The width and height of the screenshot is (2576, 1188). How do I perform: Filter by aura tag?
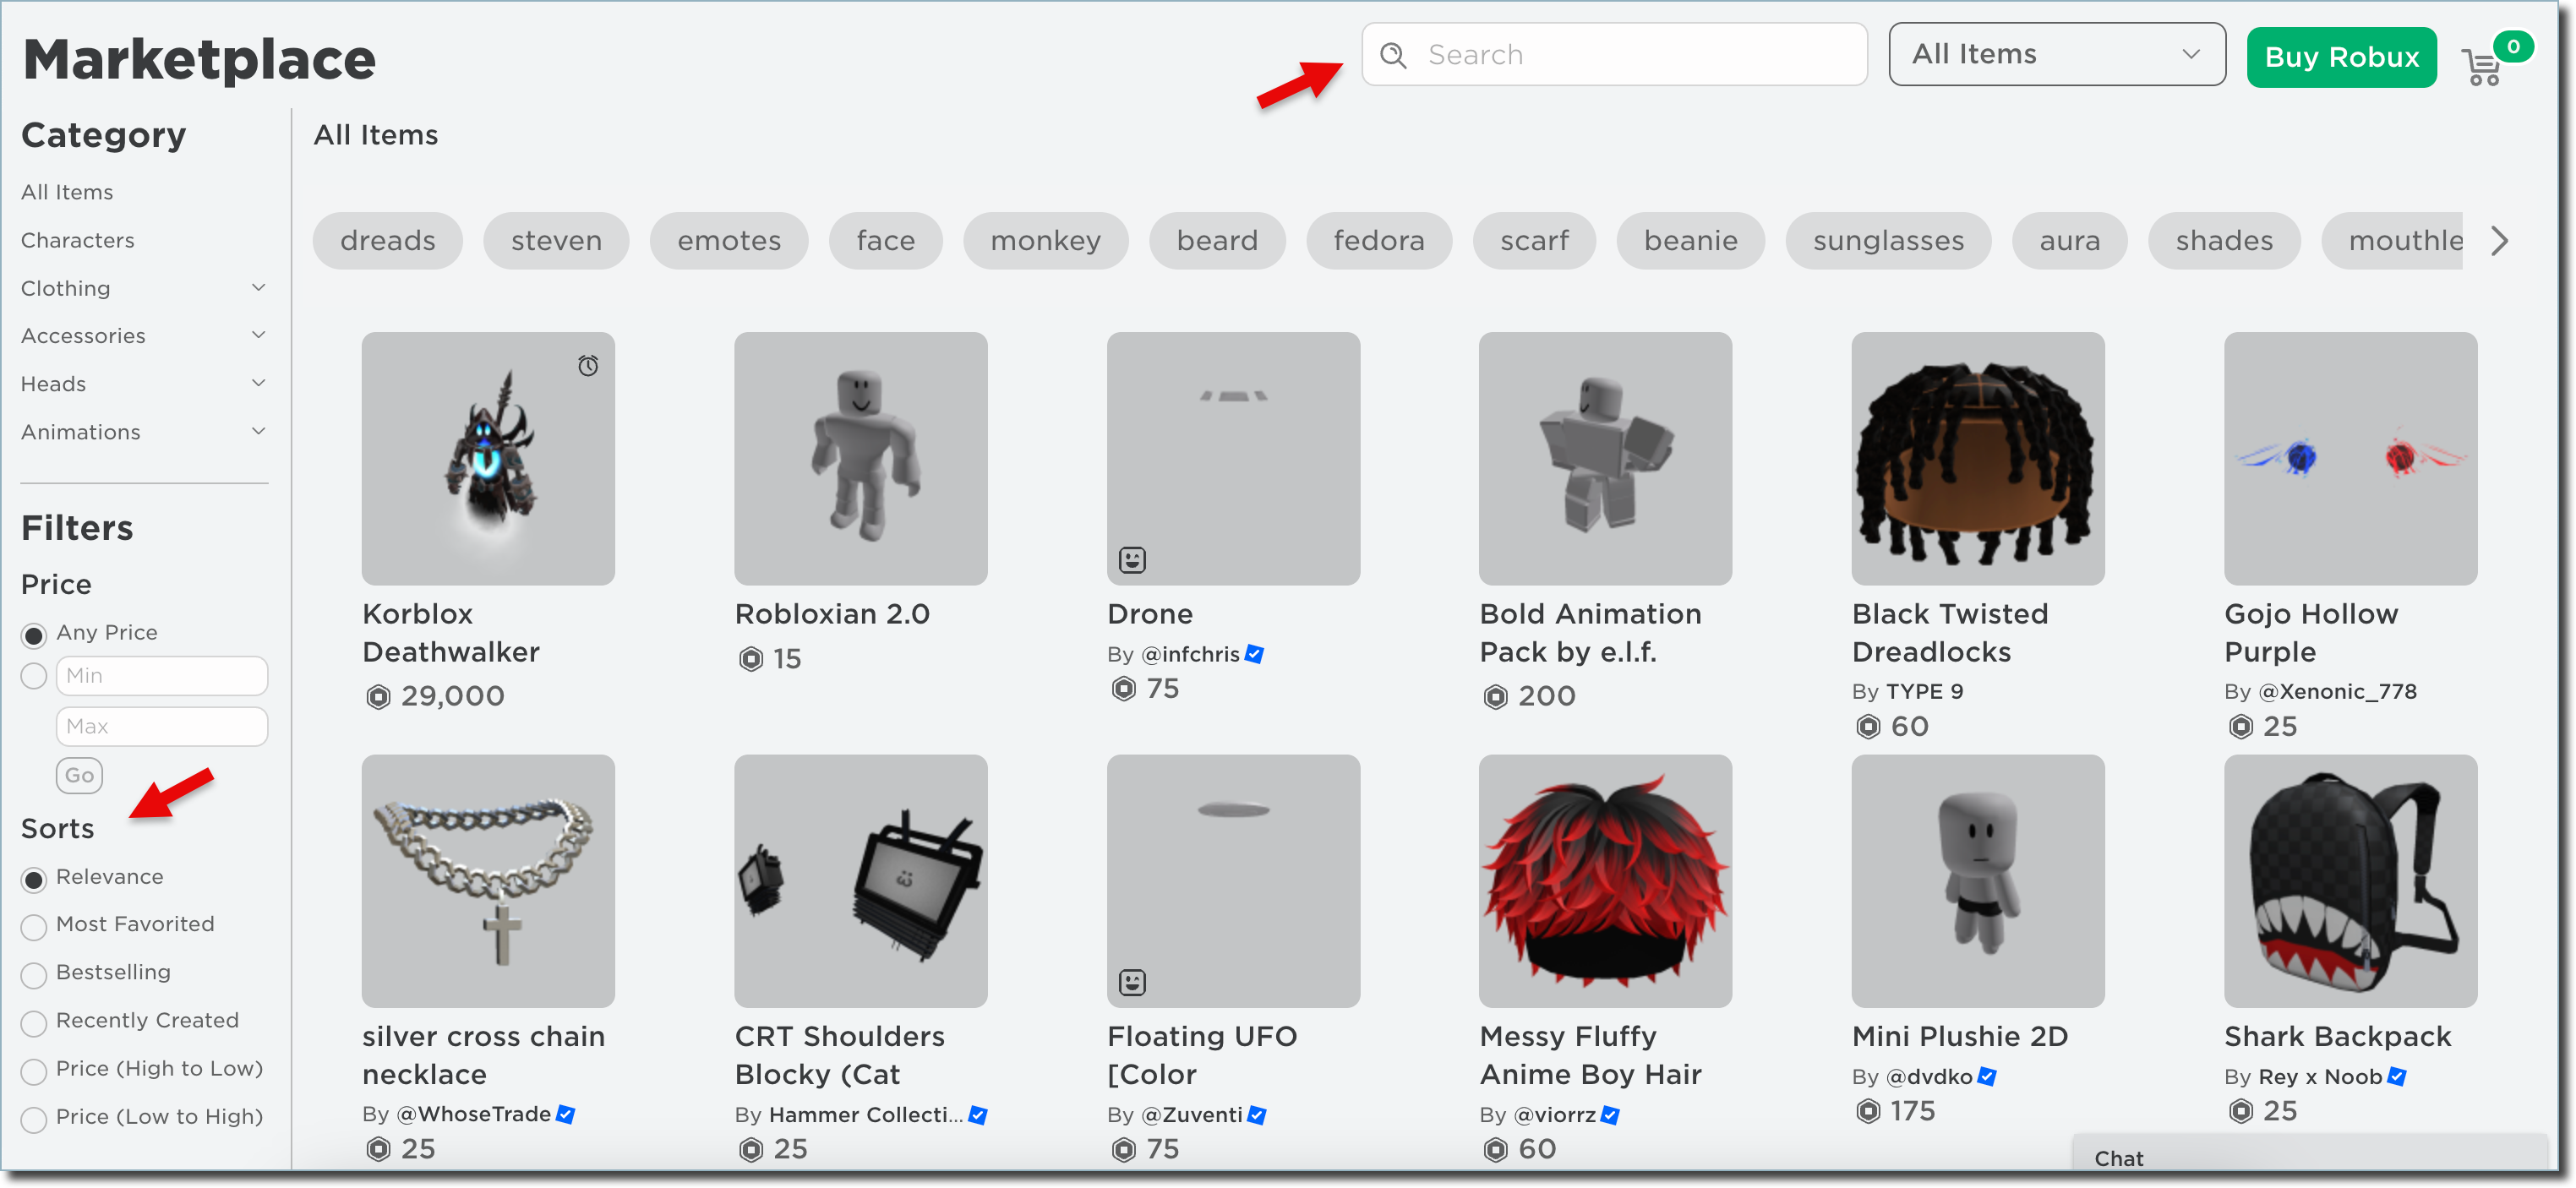(x=2070, y=240)
